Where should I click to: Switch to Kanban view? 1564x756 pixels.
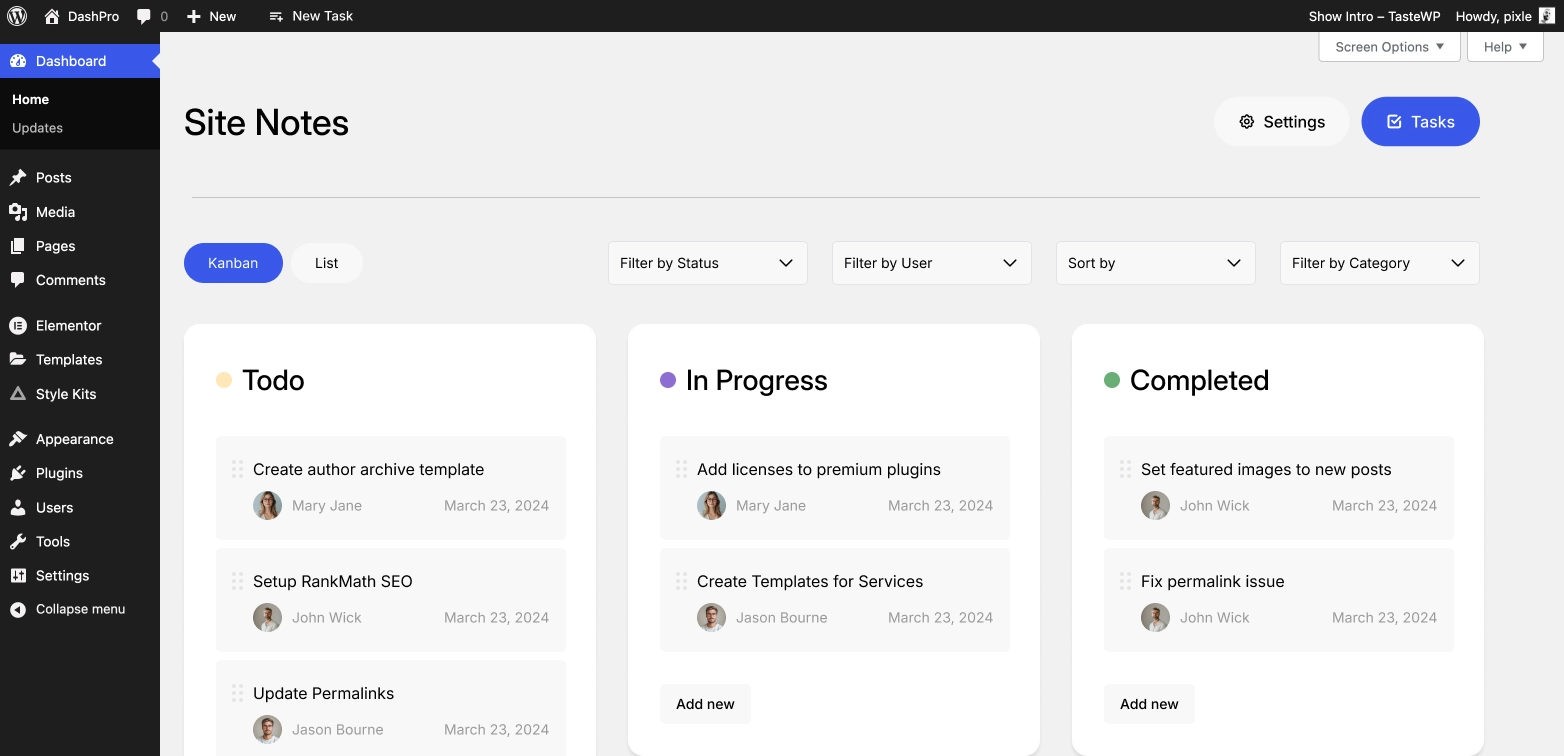[x=233, y=263]
